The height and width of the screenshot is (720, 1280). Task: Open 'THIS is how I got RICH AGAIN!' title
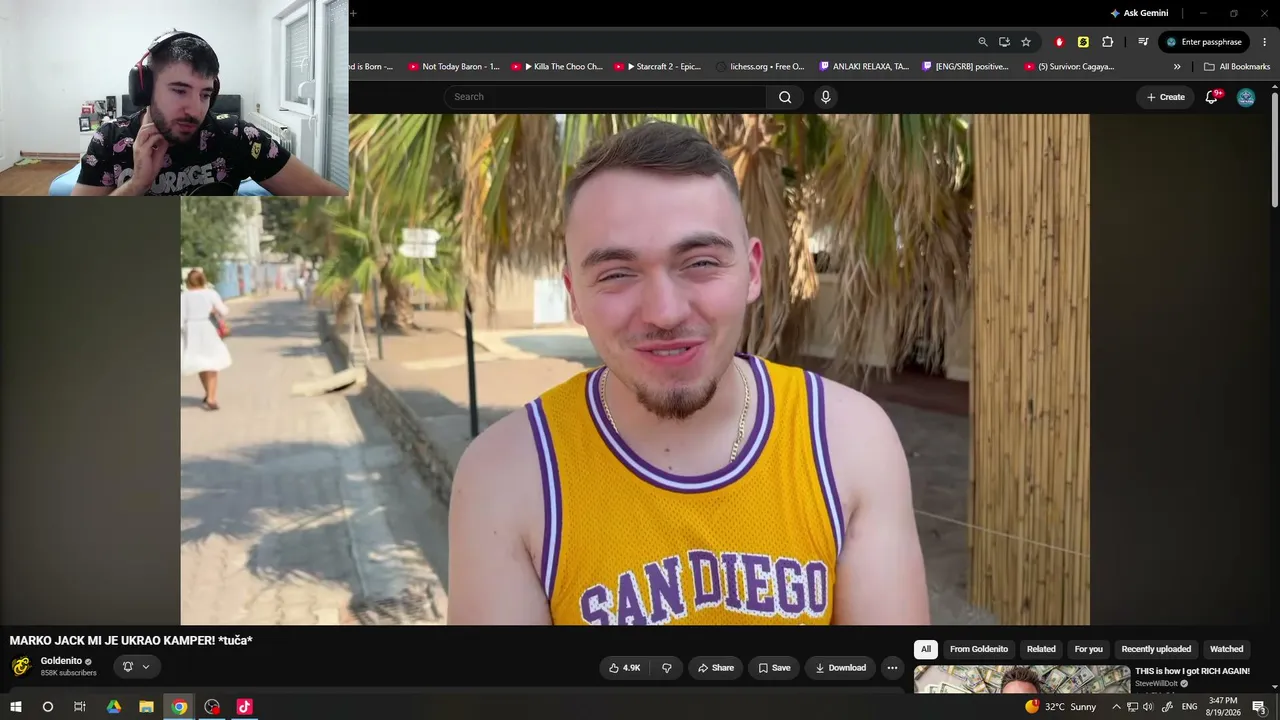click(x=1192, y=671)
